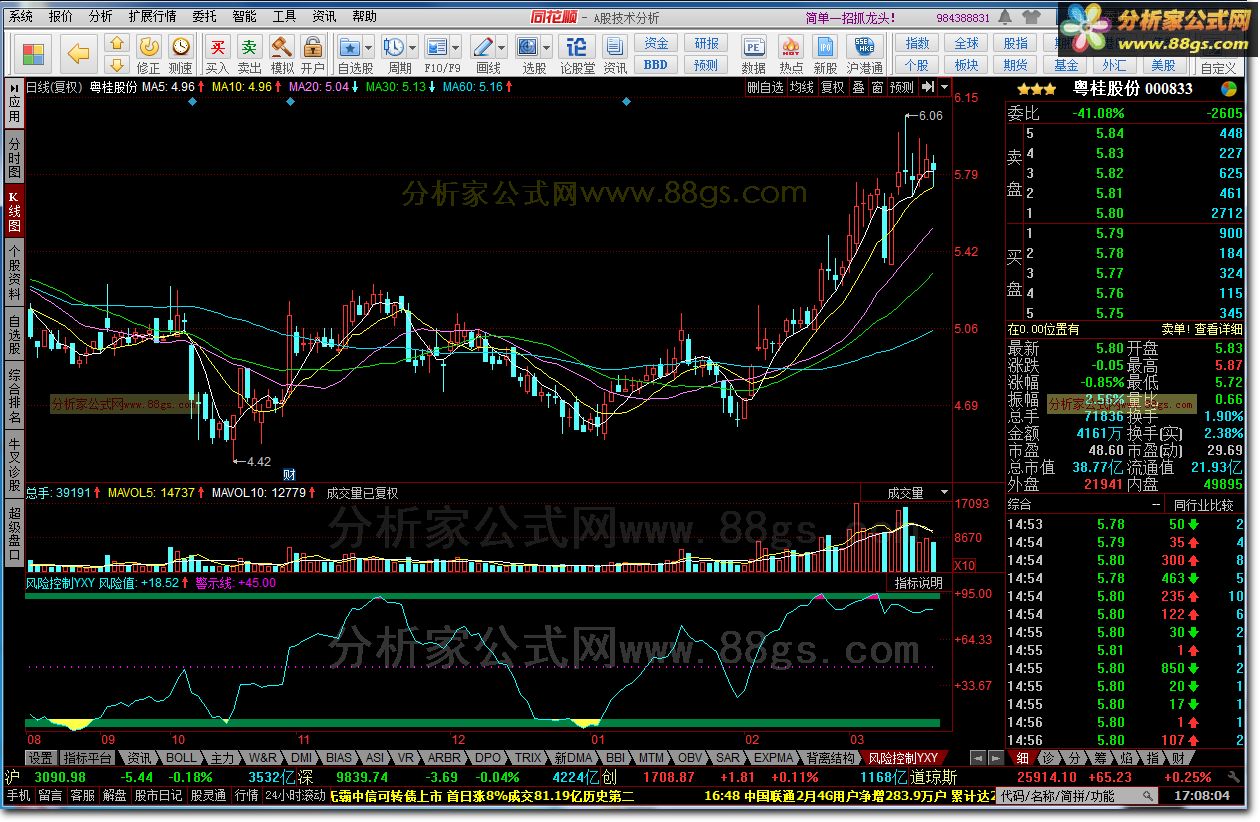The height and width of the screenshot is (822, 1260).
Task: Open the 分析 menu
Action: 100,16
